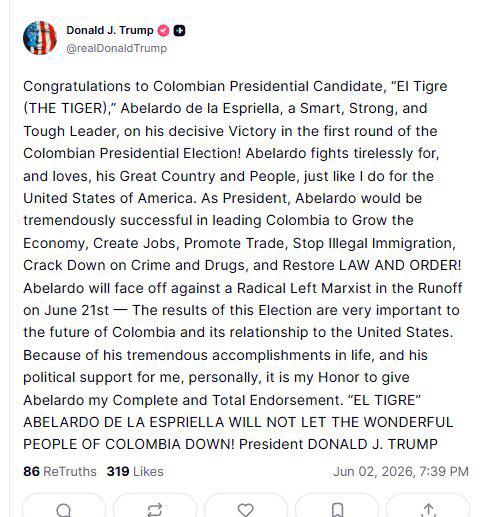Viewport: 480px width, 517px height.
Task: Click the word Likes below the post
Action: click(x=148, y=471)
